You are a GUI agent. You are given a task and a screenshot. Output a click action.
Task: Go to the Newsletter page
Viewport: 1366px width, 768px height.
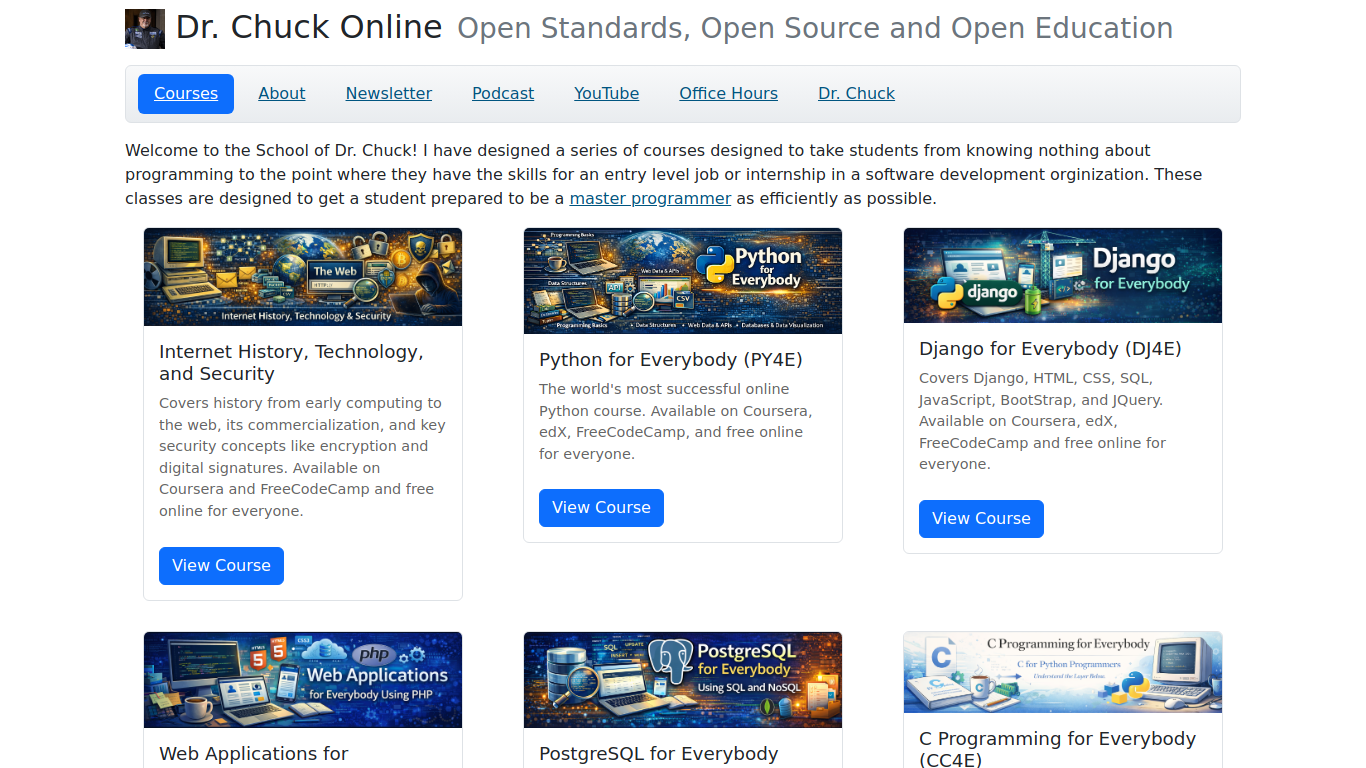pyautogui.click(x=389, y=94)
